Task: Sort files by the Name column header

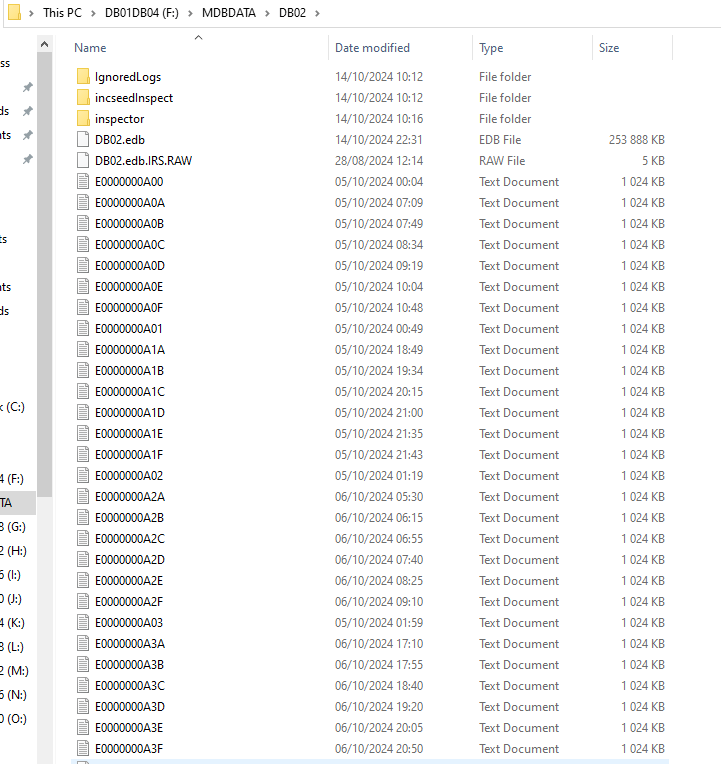Action: (90, 48)
